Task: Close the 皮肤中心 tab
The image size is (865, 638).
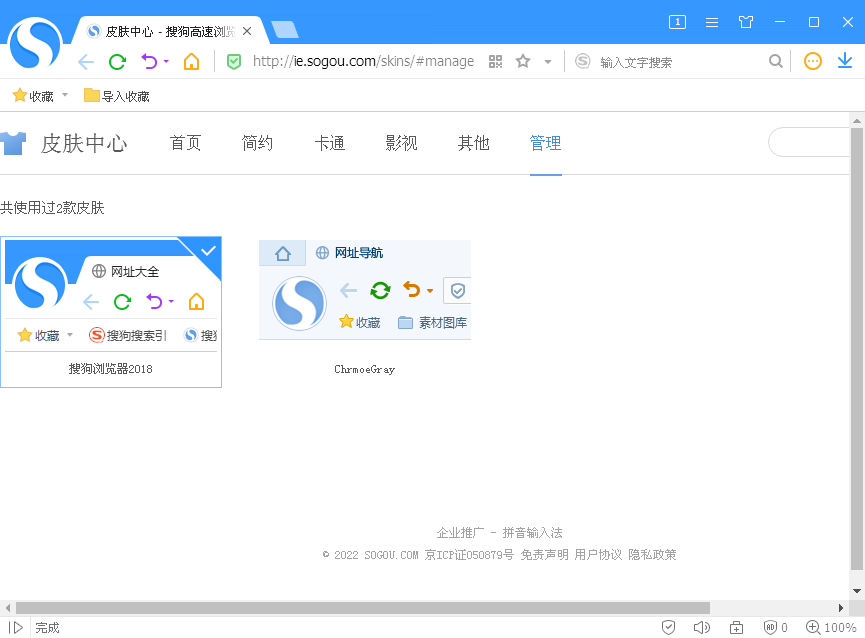Action: click(247, 31)
